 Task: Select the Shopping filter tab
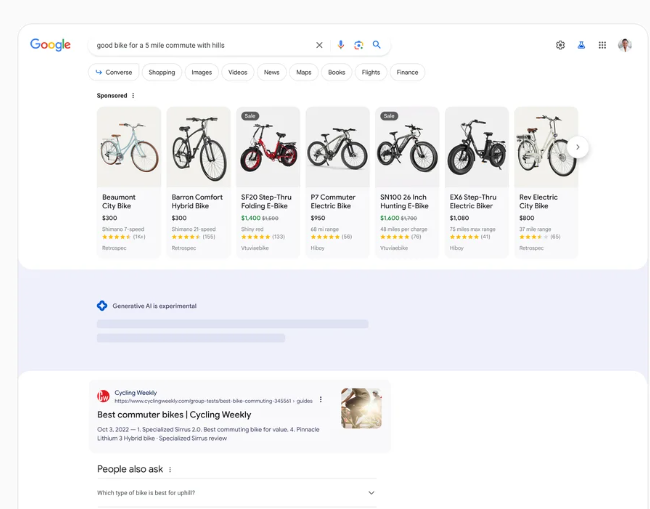click(161, 72)
